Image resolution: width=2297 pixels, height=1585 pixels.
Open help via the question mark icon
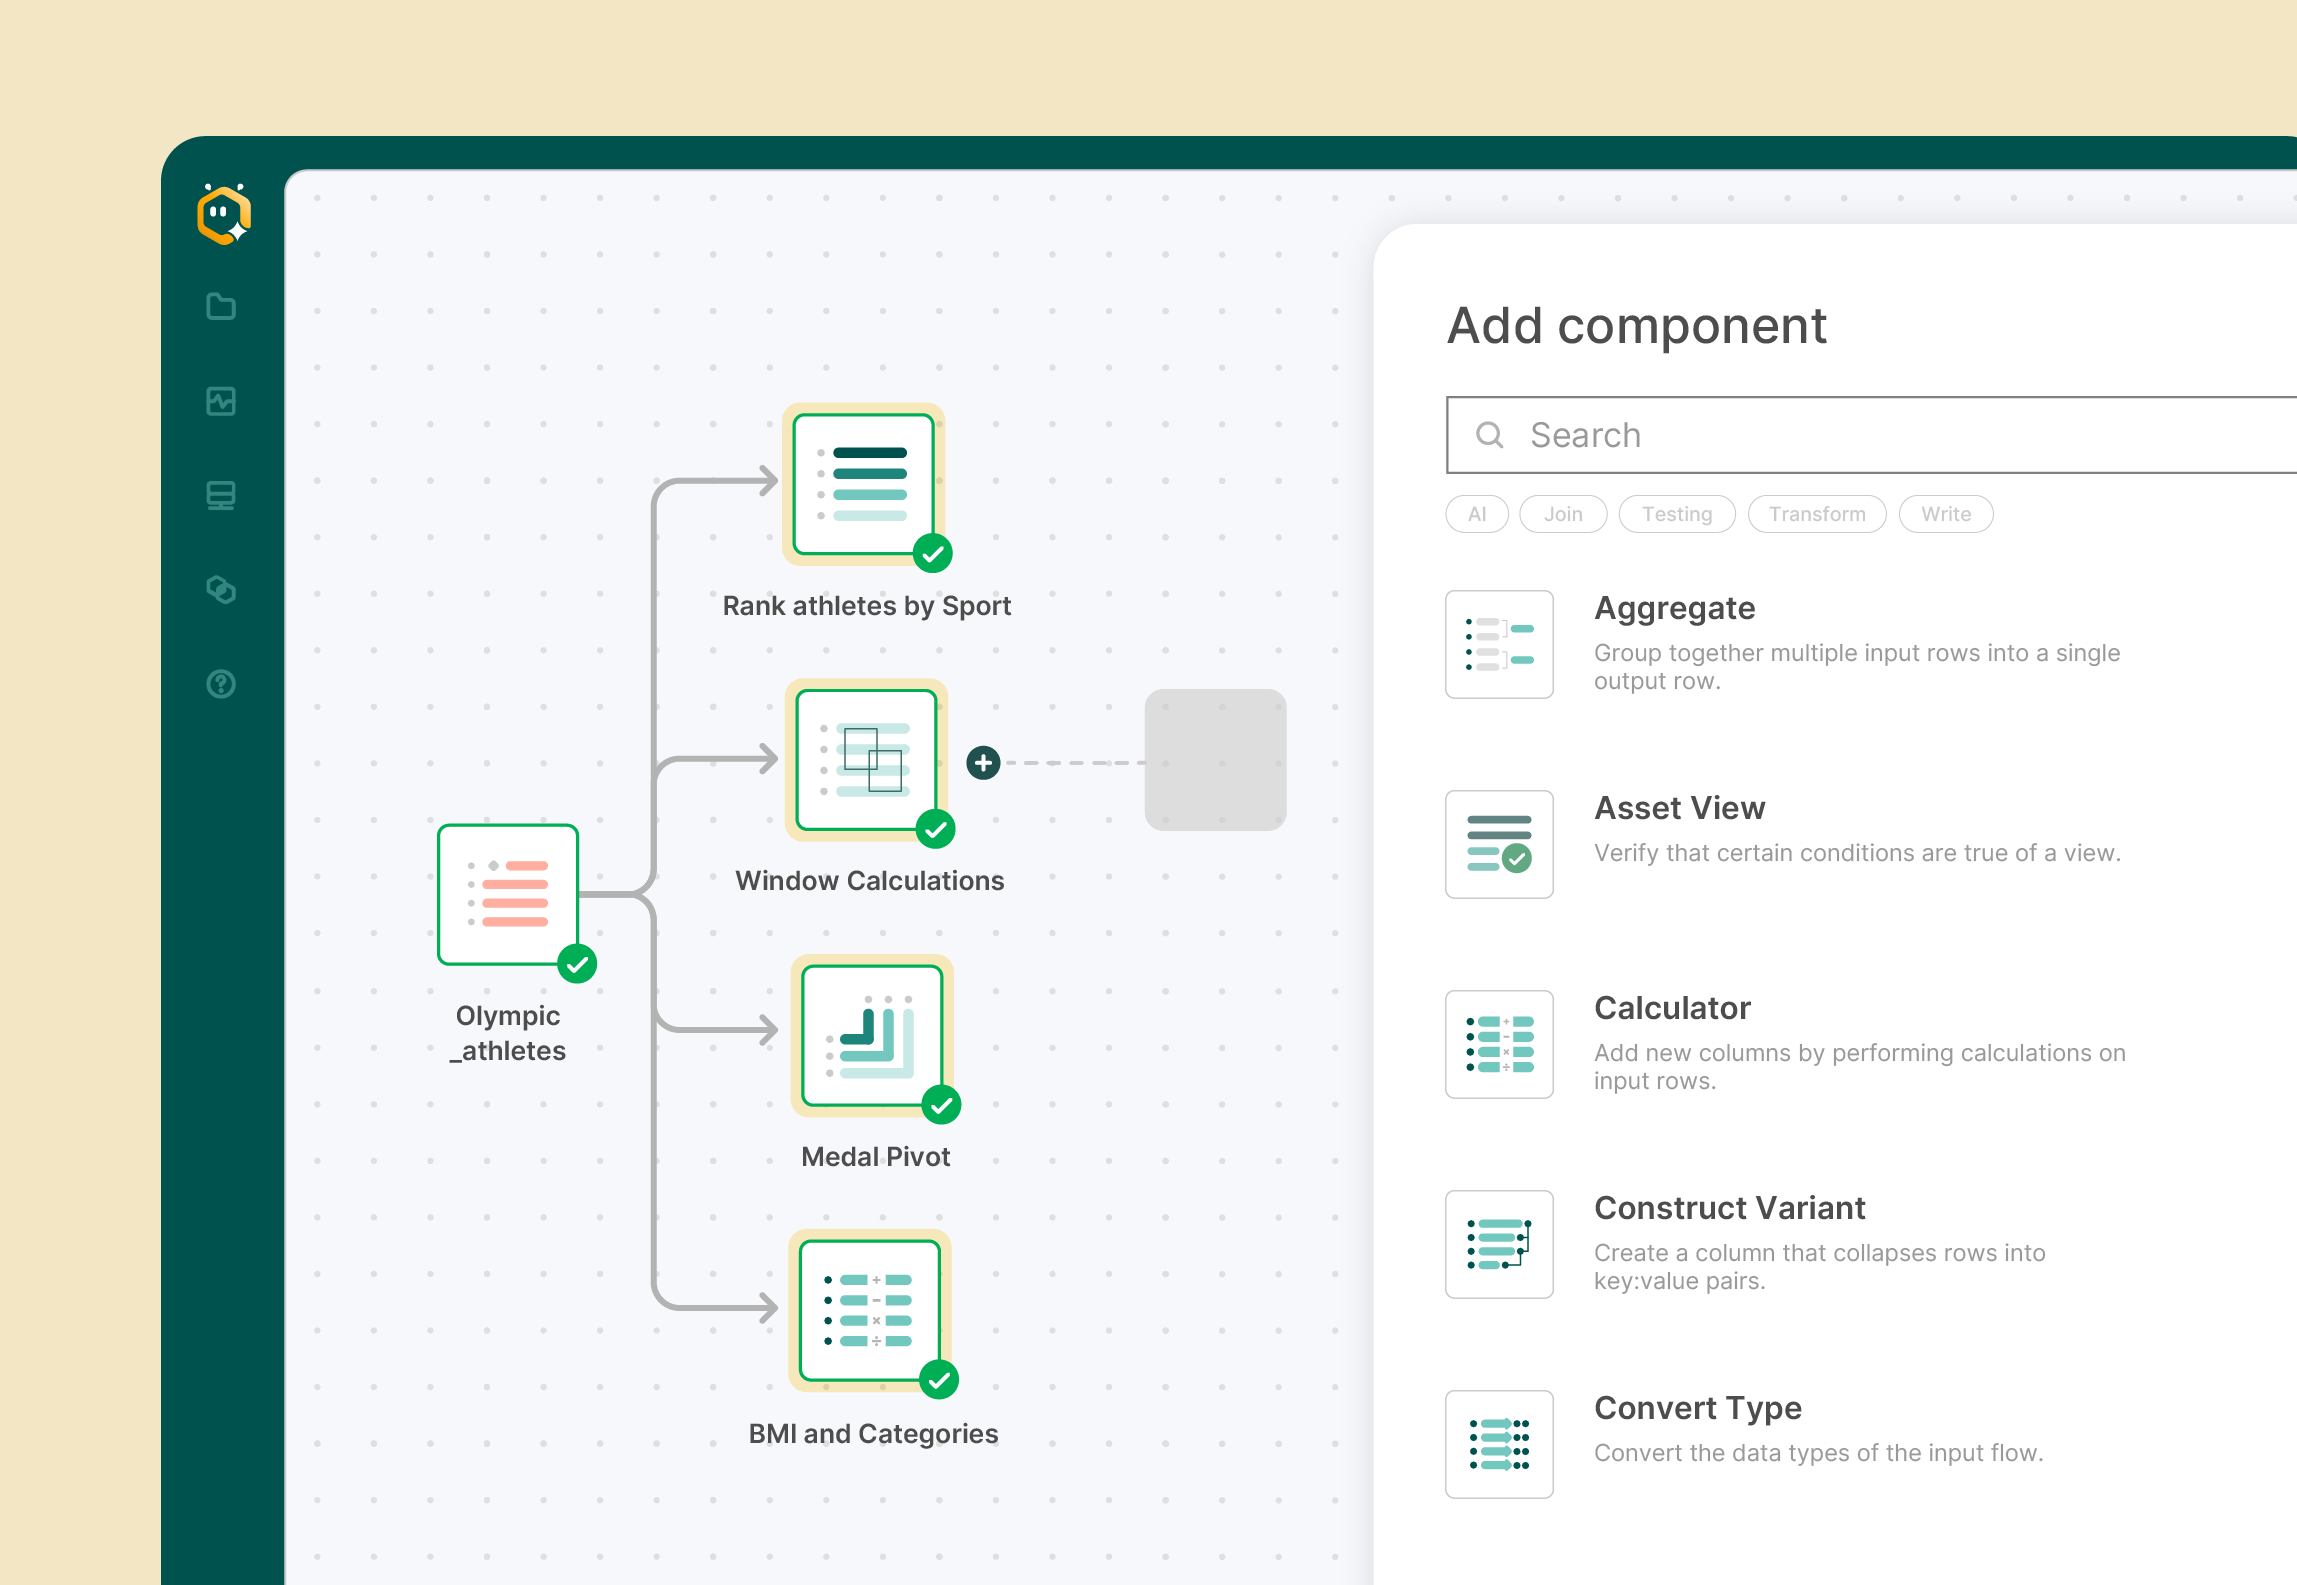tap(222, 684)
